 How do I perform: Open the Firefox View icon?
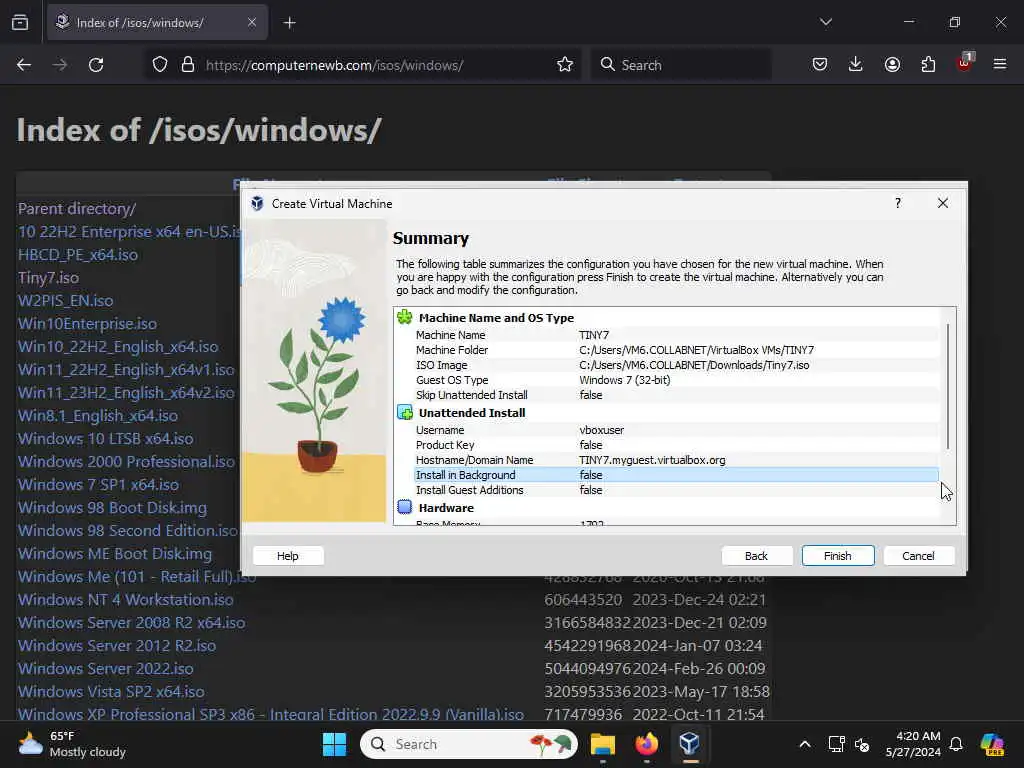tap(20, 23)
